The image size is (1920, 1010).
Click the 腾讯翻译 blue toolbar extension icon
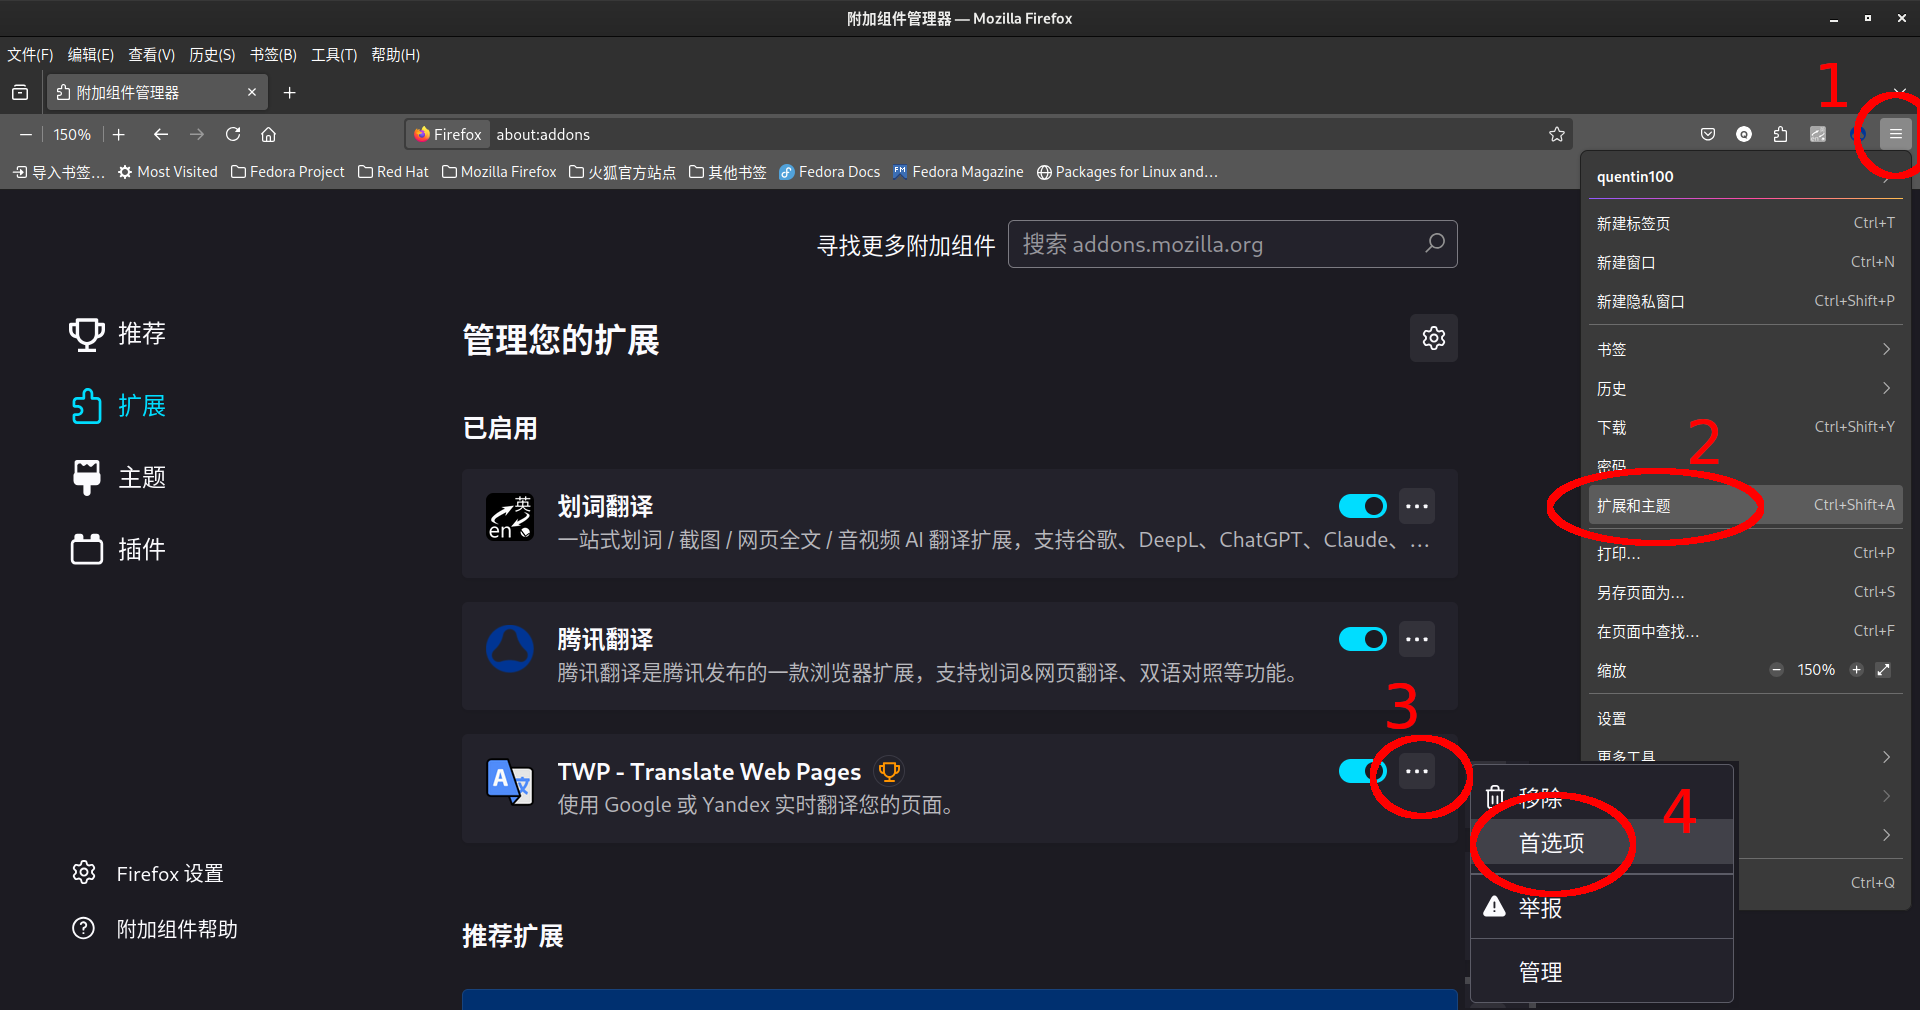1857,134
